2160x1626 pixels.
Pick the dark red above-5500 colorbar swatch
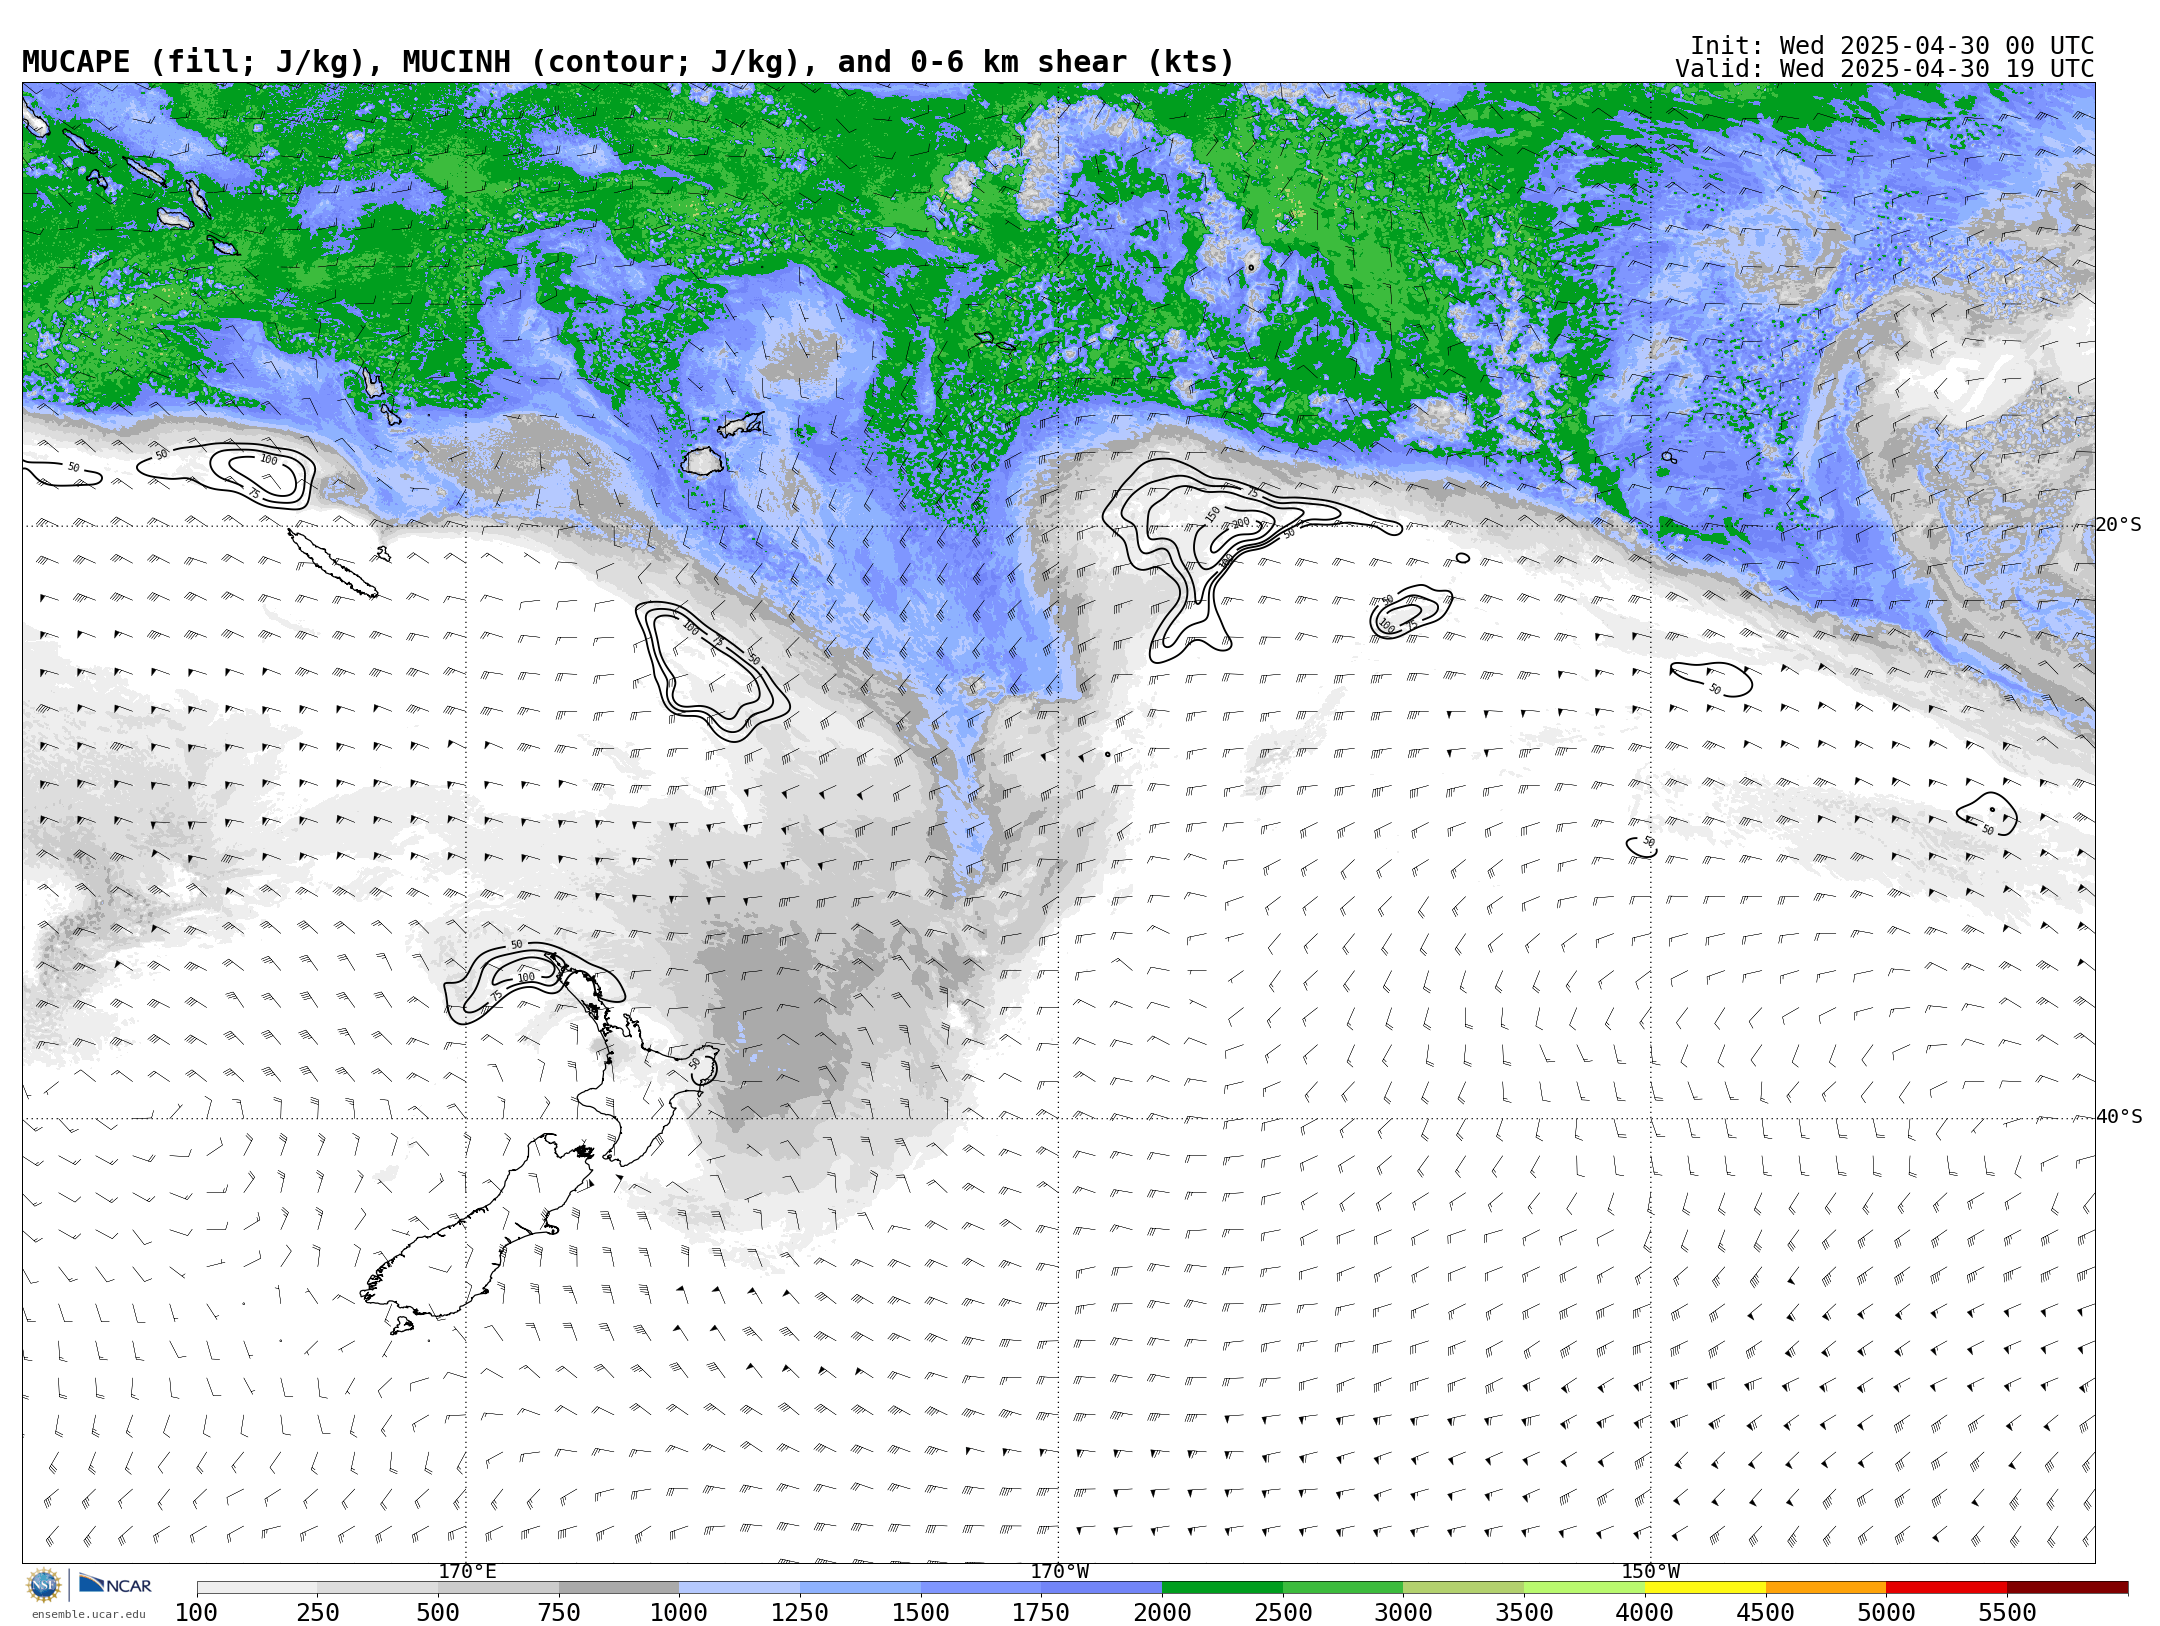[x=2067, y=1588]
